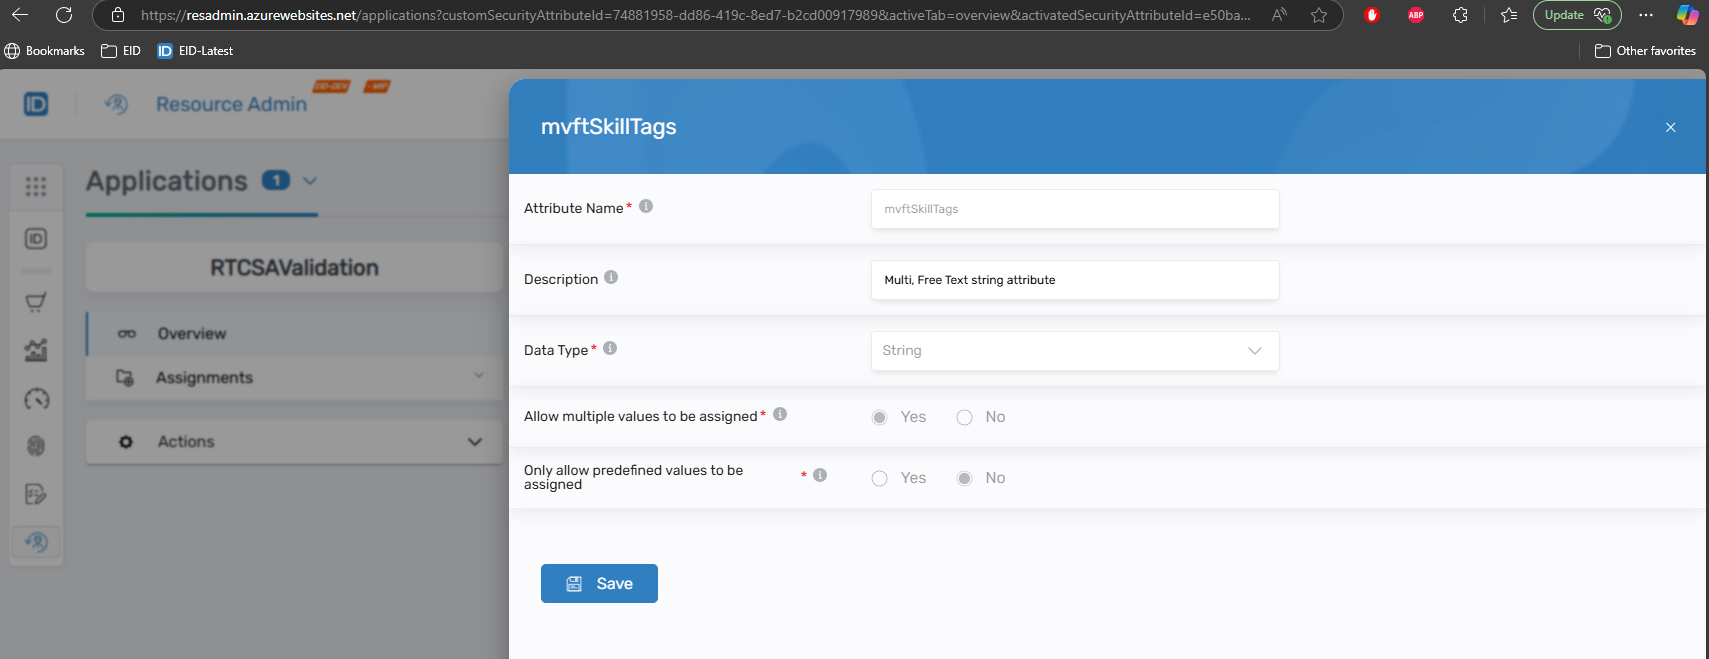Click info icon for Only allow predefined values
This screenshot has width=1709, height=659.
pos(820,475)
